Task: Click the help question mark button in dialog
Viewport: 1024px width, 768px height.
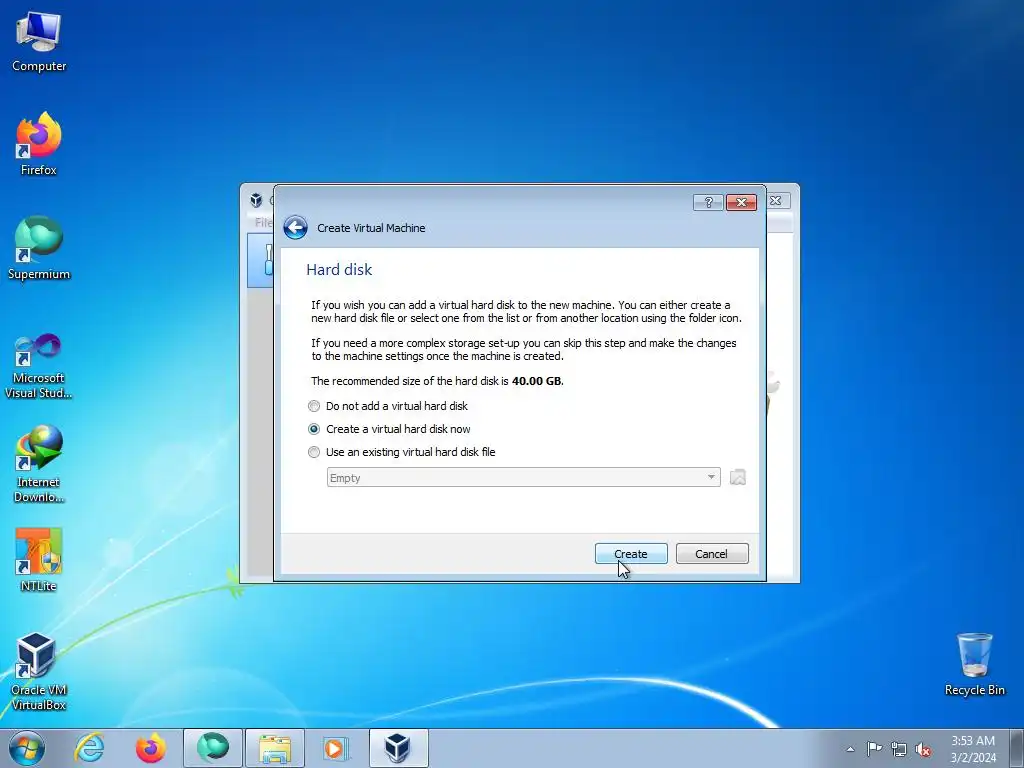Action: coord(708,202)
